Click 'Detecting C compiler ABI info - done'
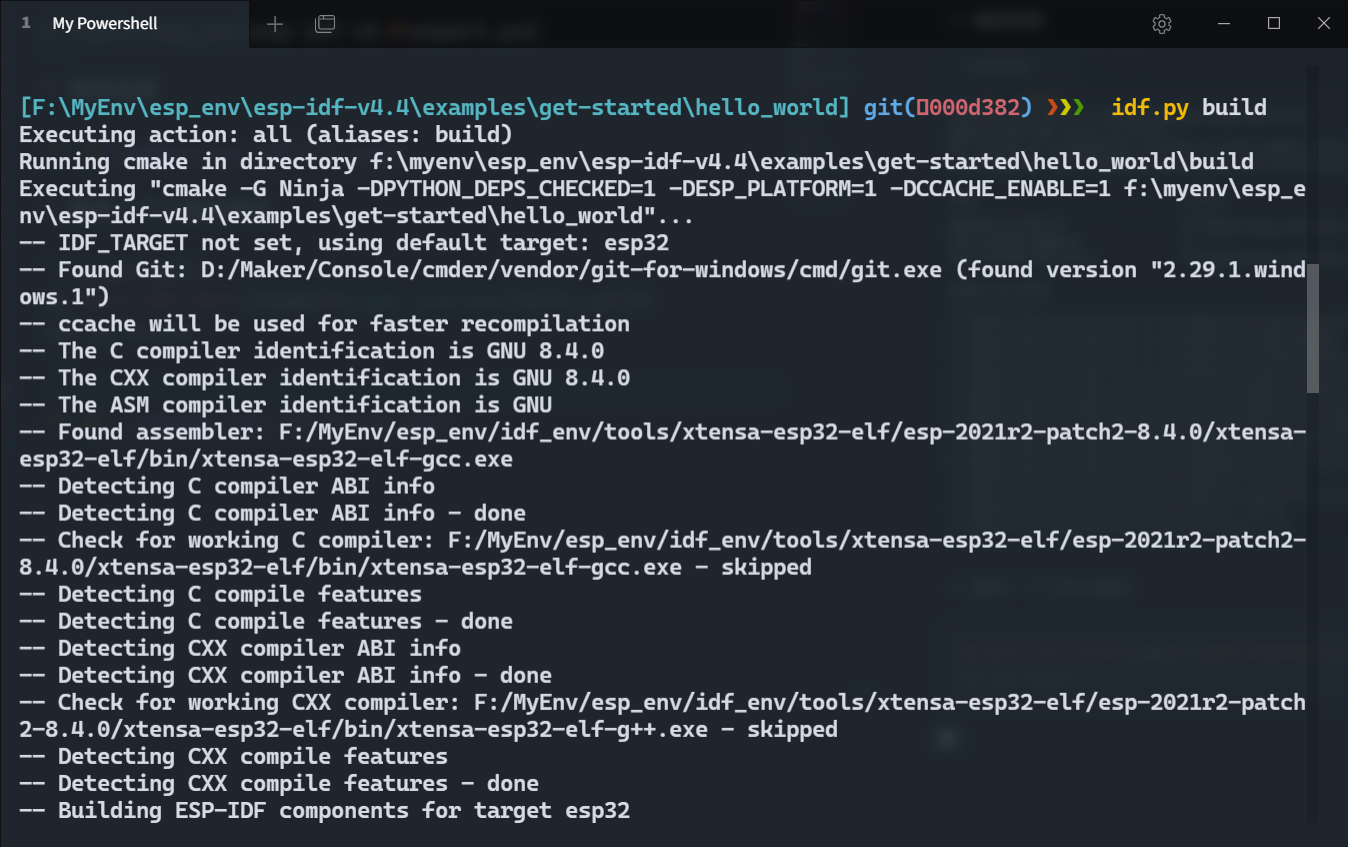The width and height of the screenshot is (1348, 847). point(272,512)
